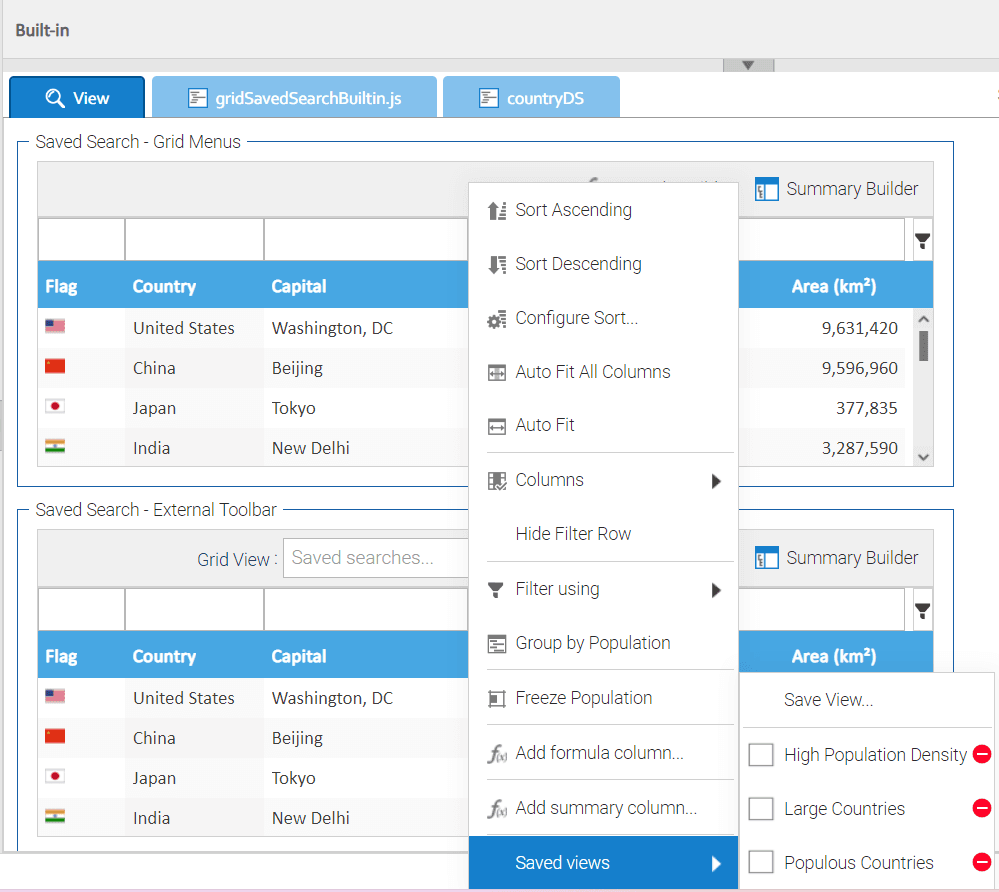This screenshot has height=892, width=999.
Task: Click the Freeze Population icon
Action: click(497, 698)
